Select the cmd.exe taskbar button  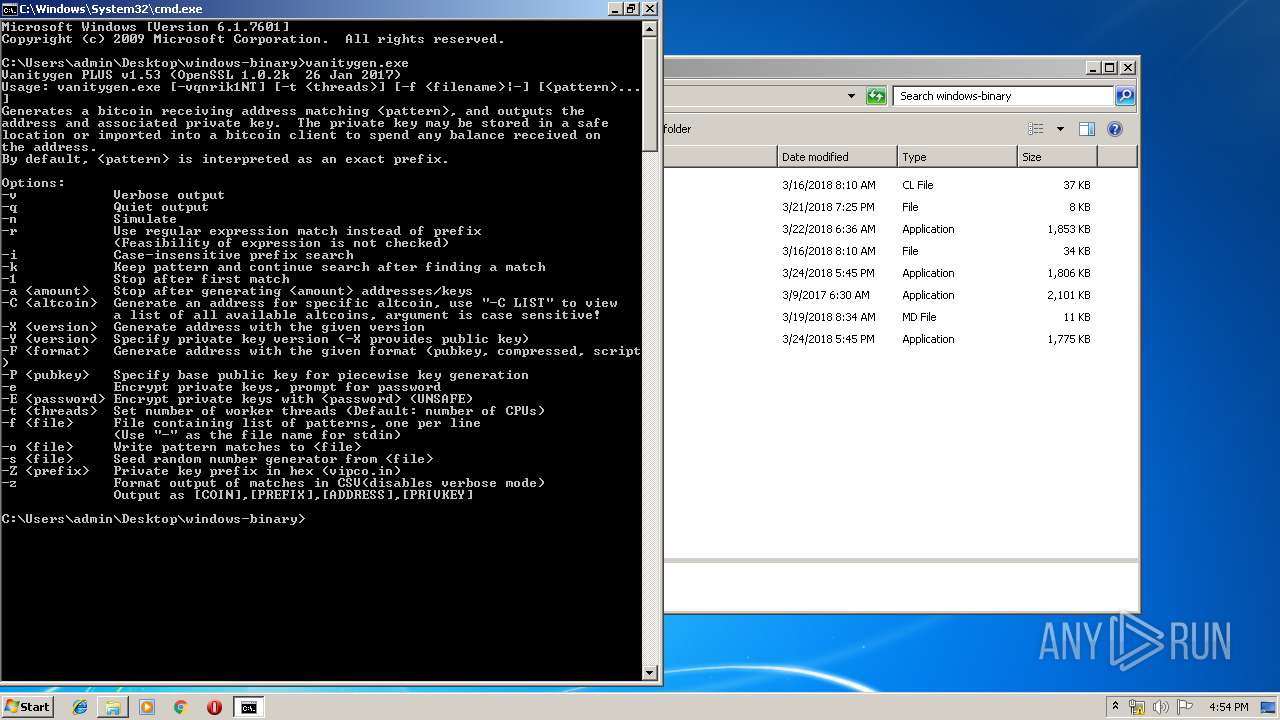(248, 707)
